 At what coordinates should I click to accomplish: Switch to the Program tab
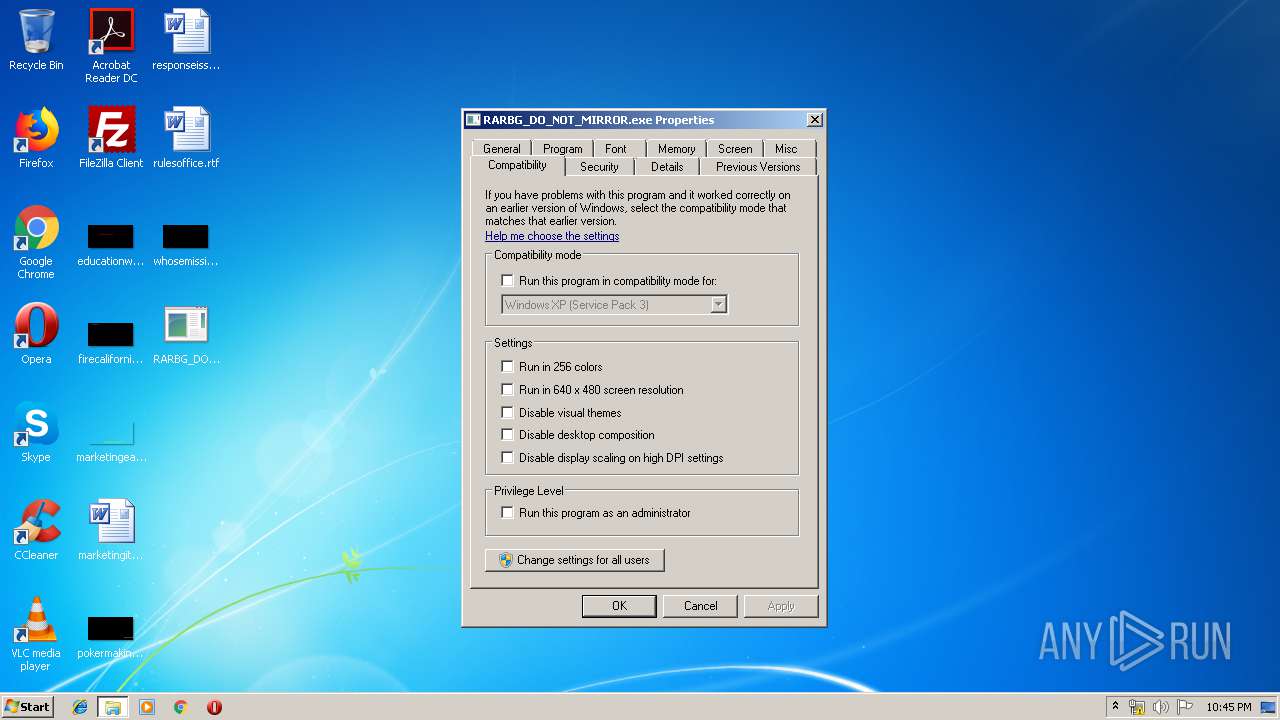(x=562, y=148)
